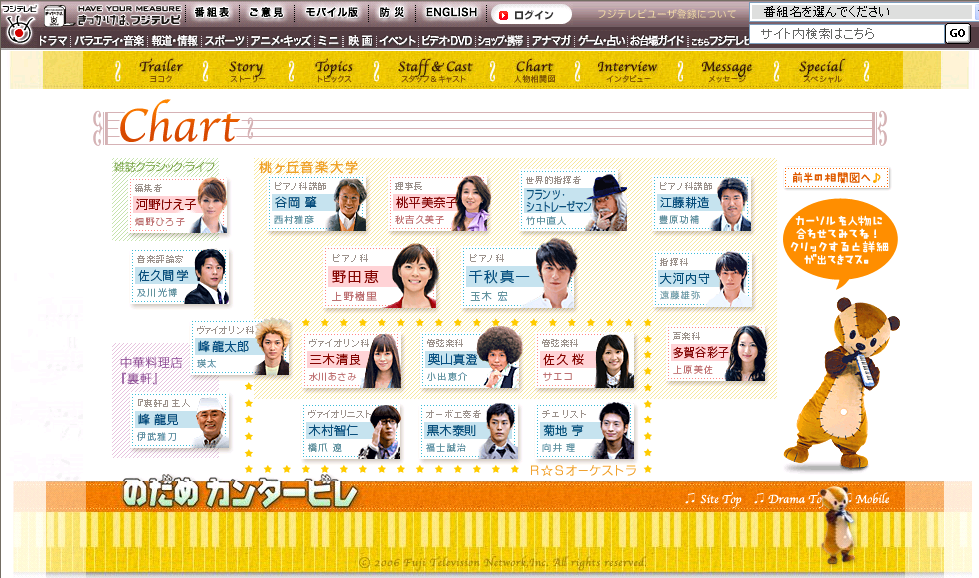Image resolution: width=979 pixels, height=578 pixels.
Task: Click the Drama Top footer link
Action: tap(789, 499)
